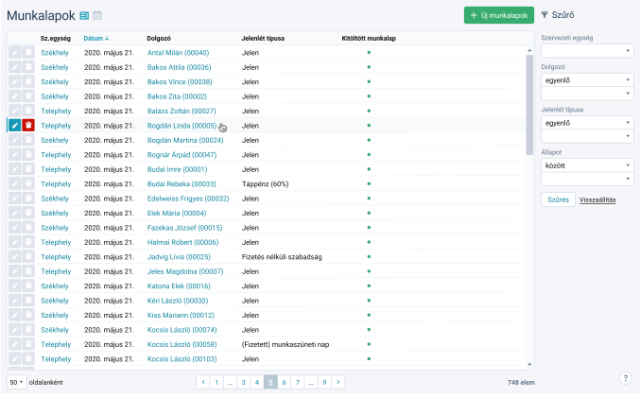Open the Szervezeti egység dropdown
Image resolution: width=640 pixels, height=393 pixels.
587,51
